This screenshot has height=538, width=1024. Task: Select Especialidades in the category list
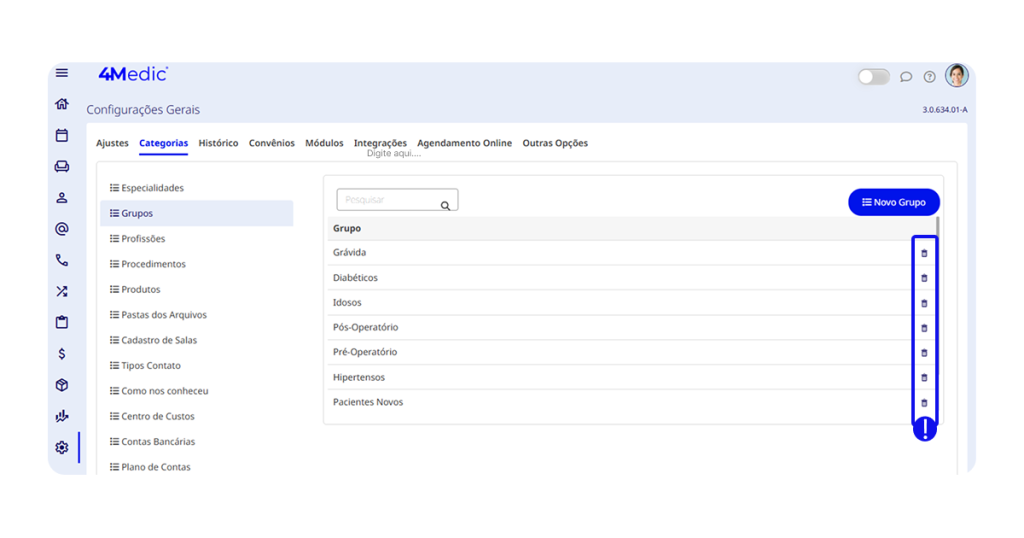click(152, 188)
